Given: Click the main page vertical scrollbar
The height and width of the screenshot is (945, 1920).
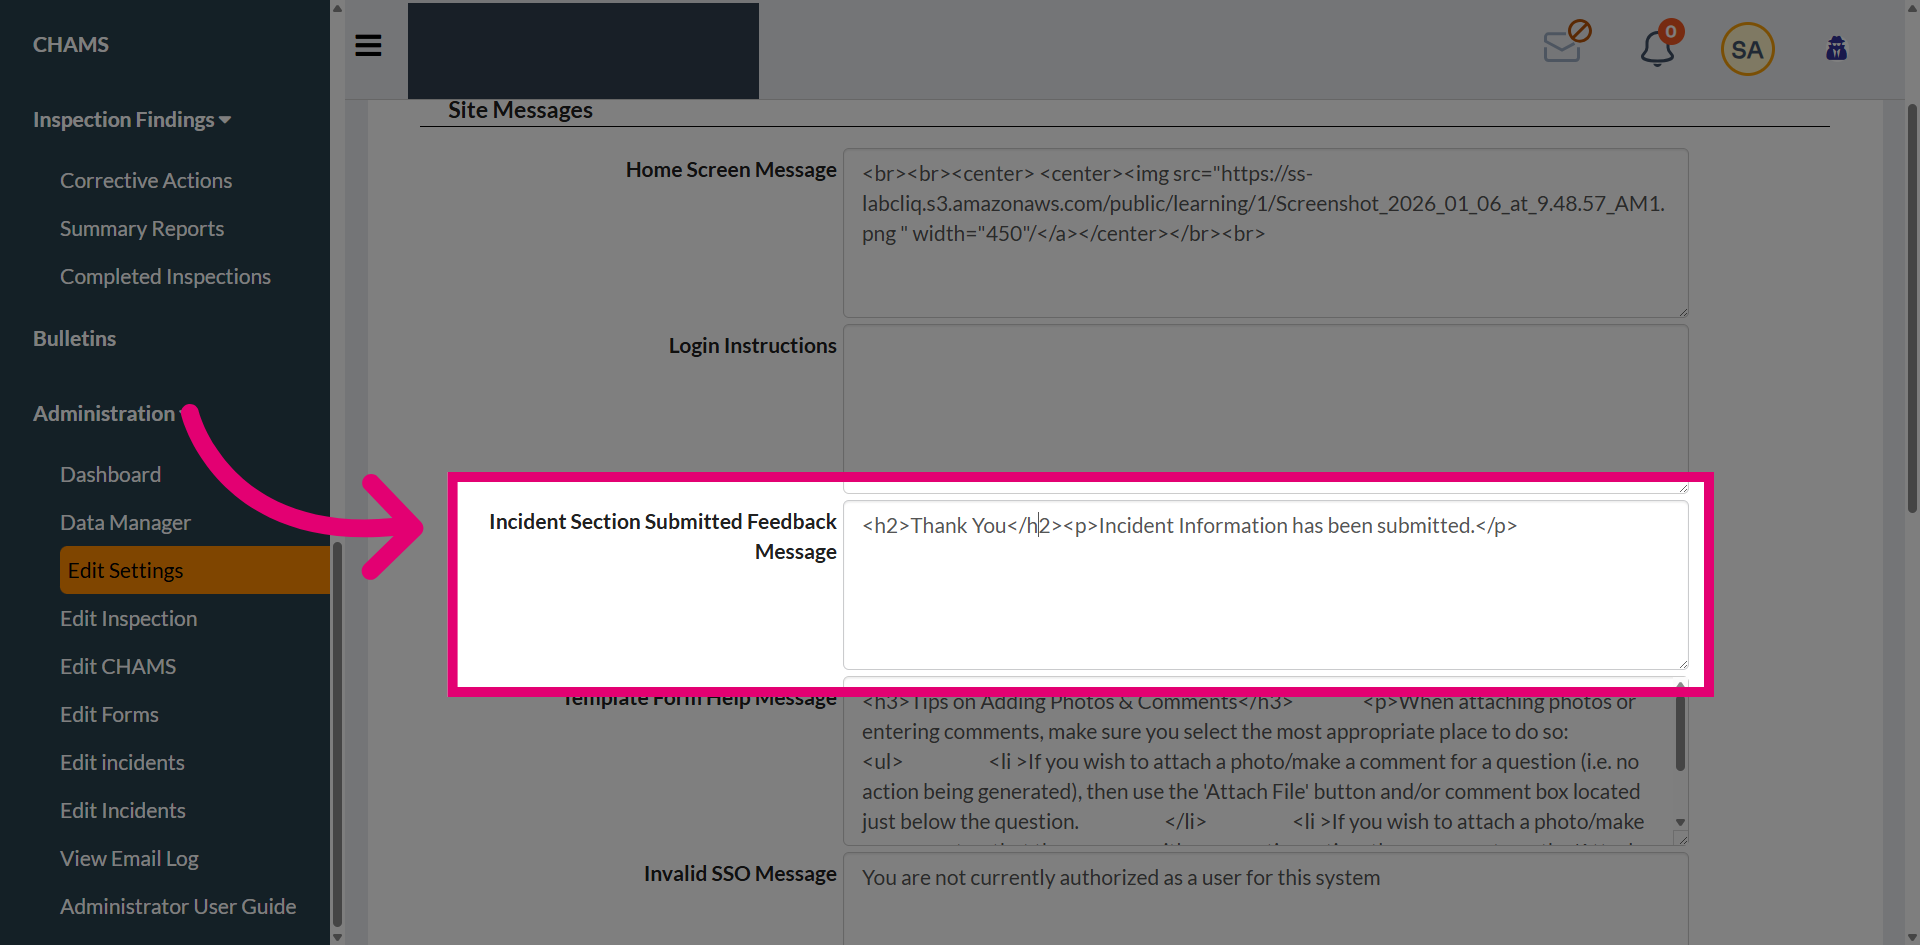Looking at the screenshot, I should pos(1912,310).
